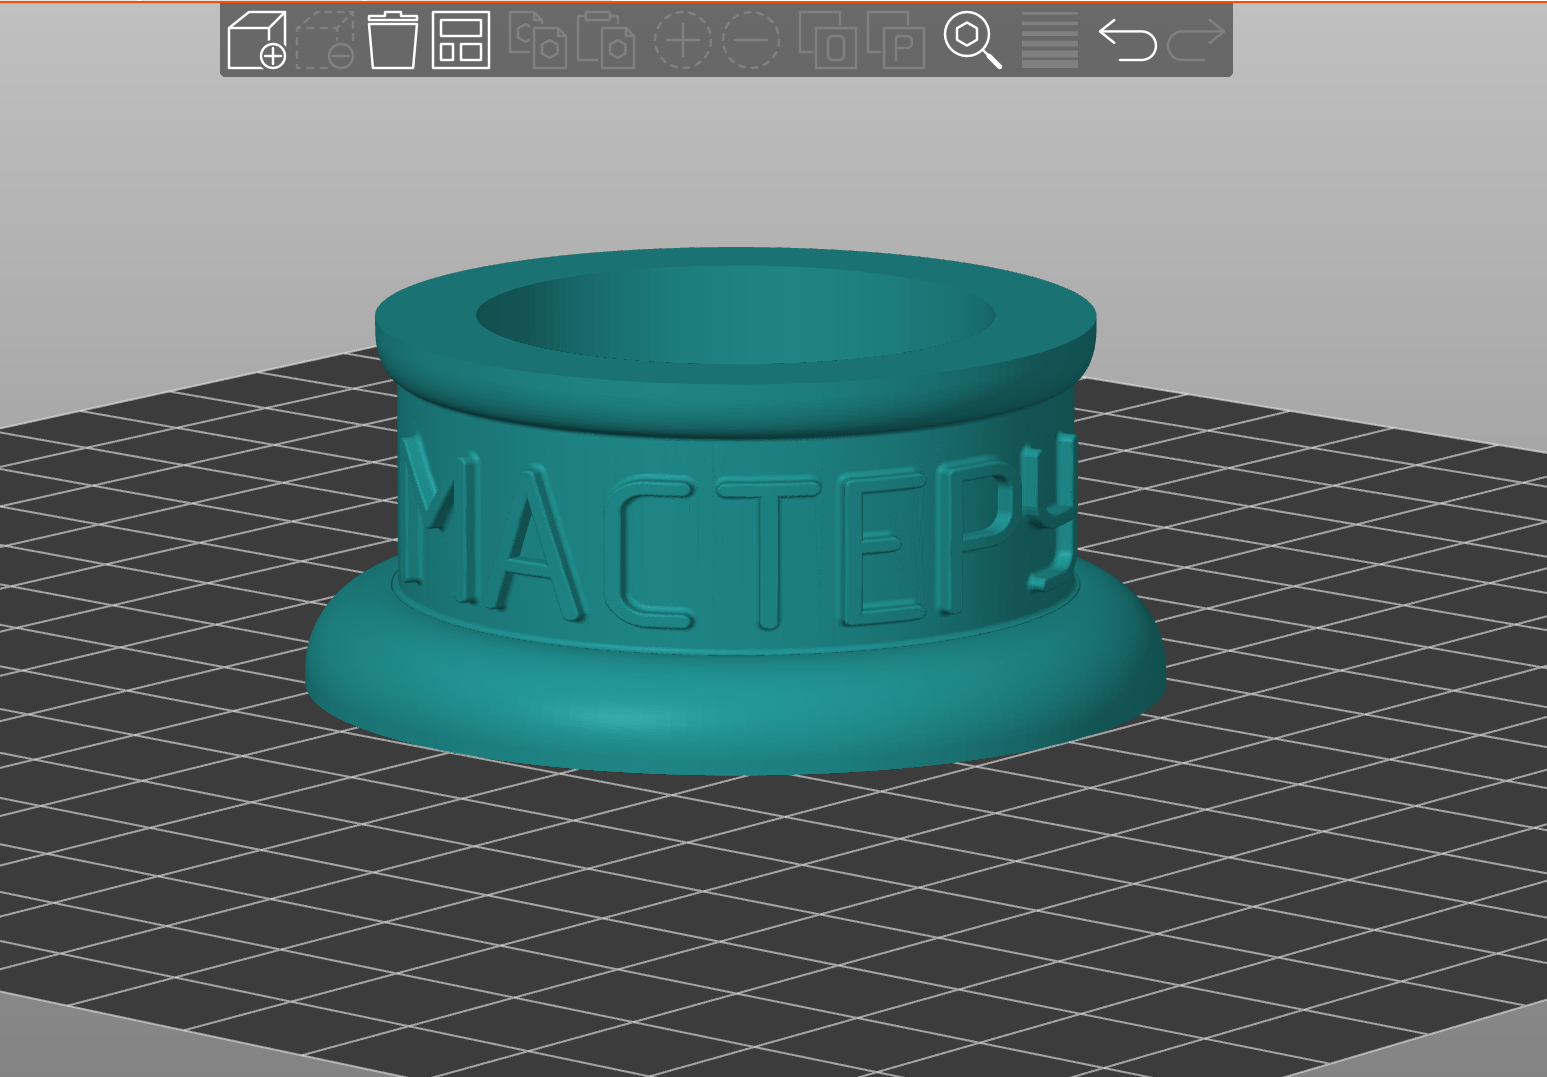Screen dimensions: 1547x1077
Task: Click the Split to parts icon
Action: click(896, 40)
